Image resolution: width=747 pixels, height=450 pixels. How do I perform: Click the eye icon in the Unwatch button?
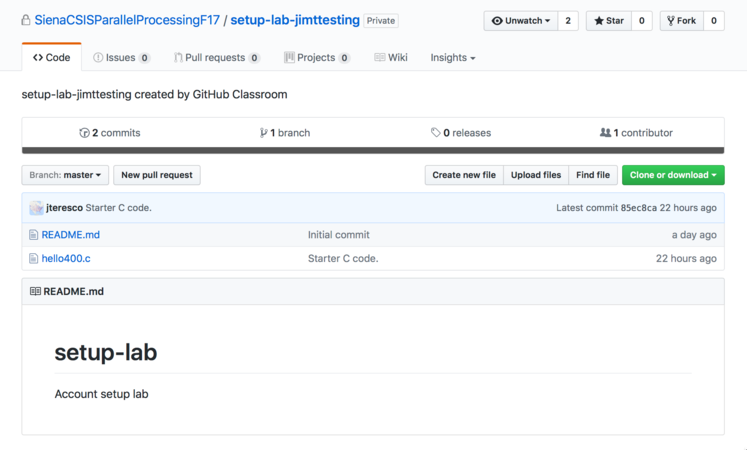pos(497,21)
